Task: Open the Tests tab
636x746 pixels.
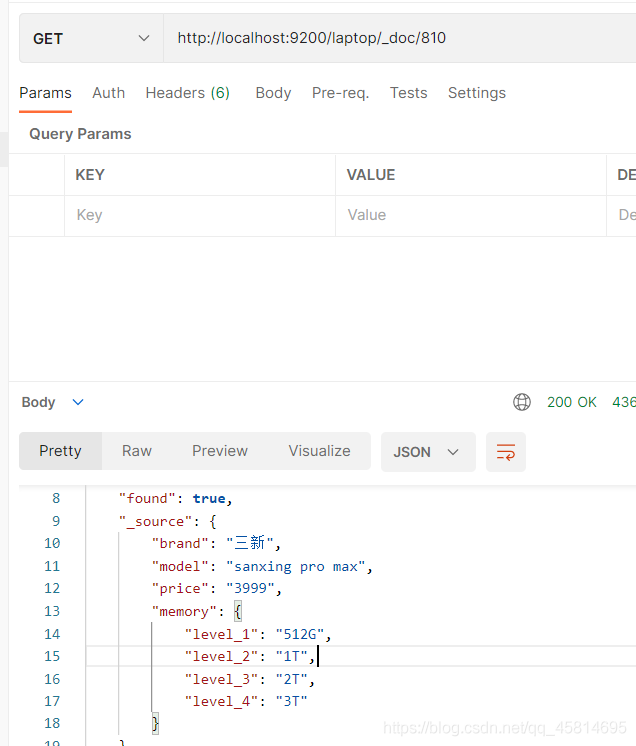Action: point(409,93)
